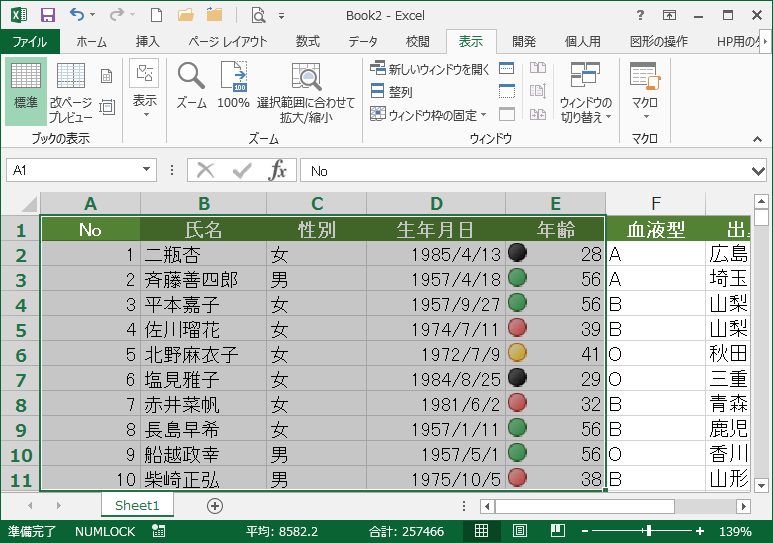Open the ファイル tab
This screenshot has width=773, height=543.
click(30, 41)
